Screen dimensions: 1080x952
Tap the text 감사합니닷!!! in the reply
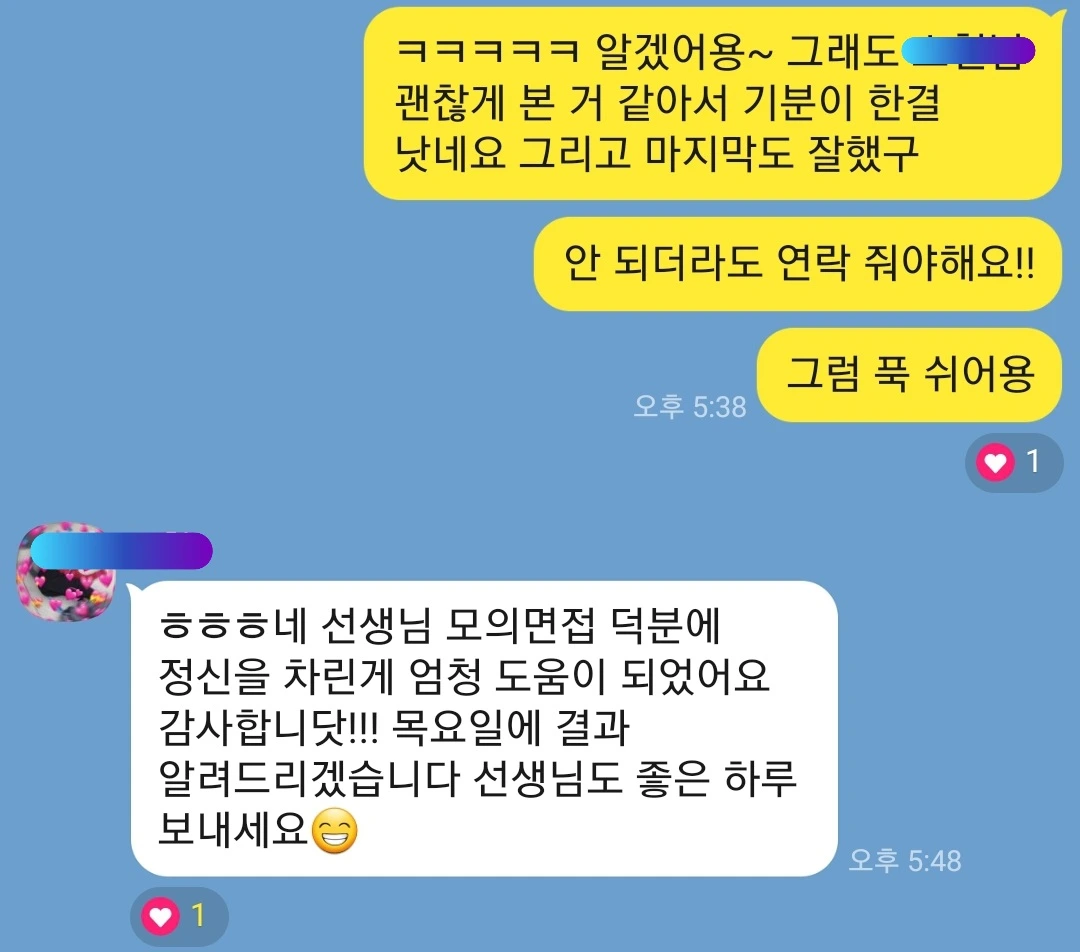point(269,727)
